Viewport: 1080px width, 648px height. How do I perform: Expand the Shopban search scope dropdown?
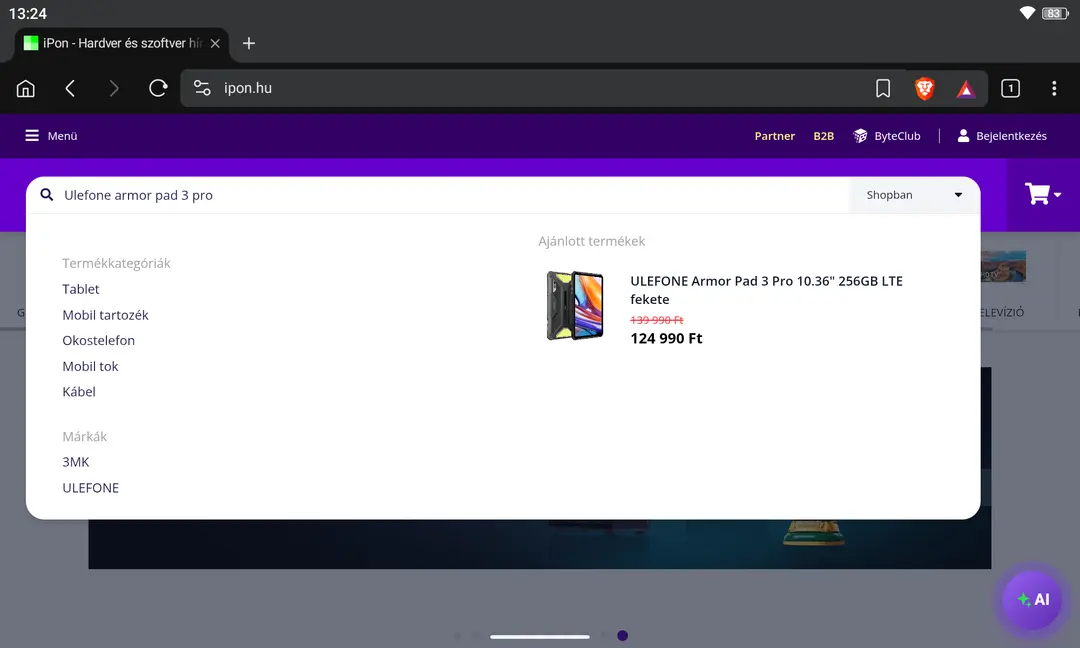pyautogui.click(x=914, y=195)
